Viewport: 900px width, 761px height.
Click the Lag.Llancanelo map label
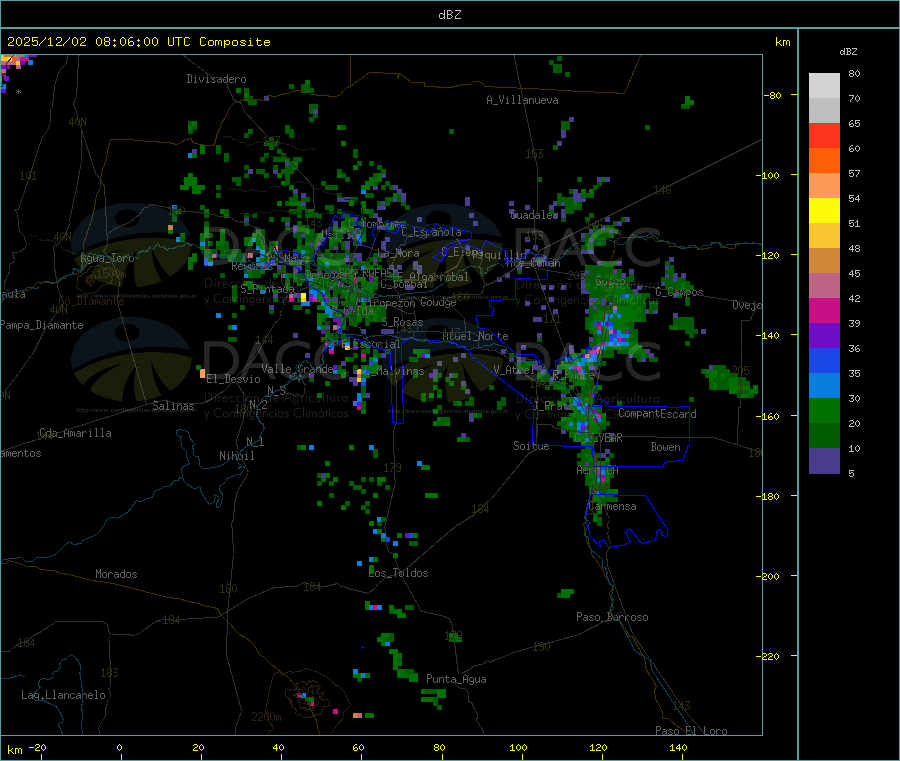[63, 695]
